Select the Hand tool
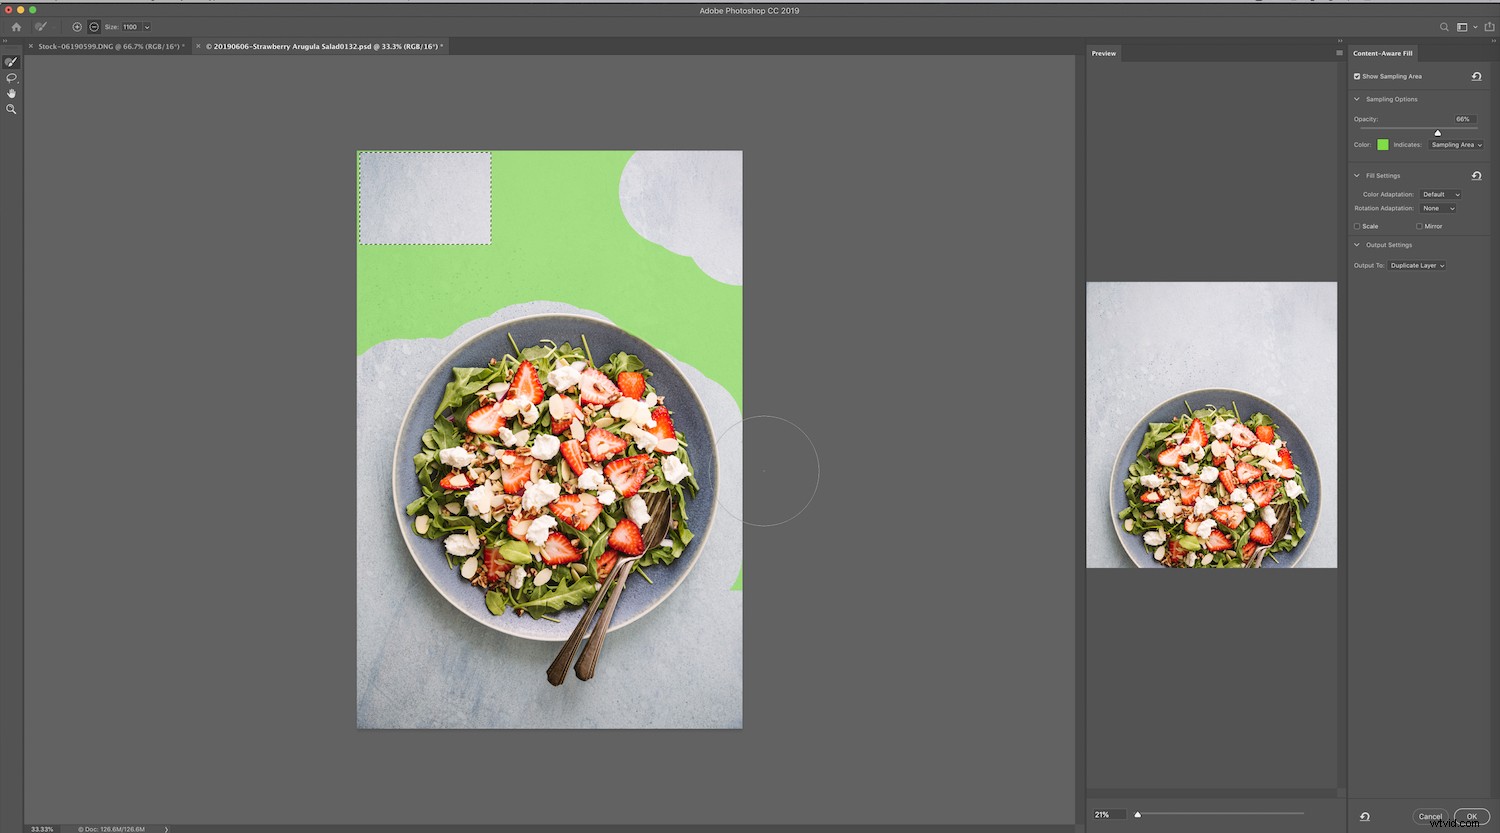 [11, 93]
